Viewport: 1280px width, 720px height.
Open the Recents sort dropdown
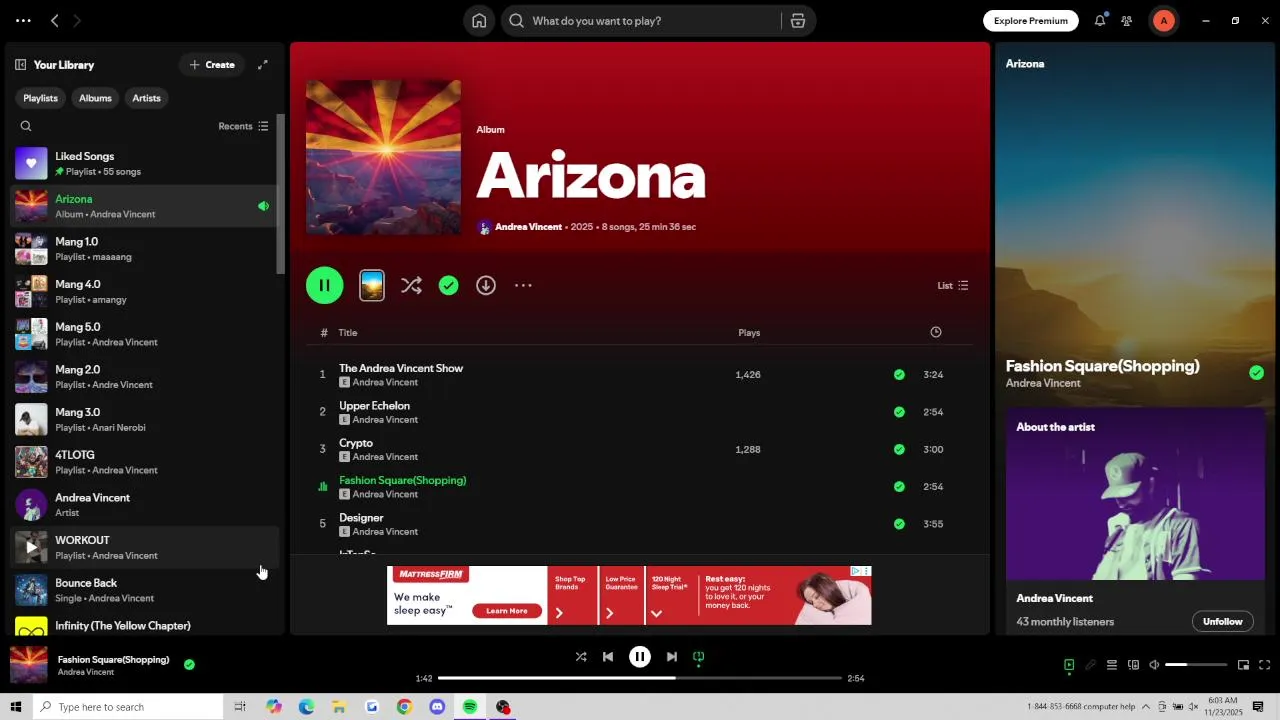[243, 126]
